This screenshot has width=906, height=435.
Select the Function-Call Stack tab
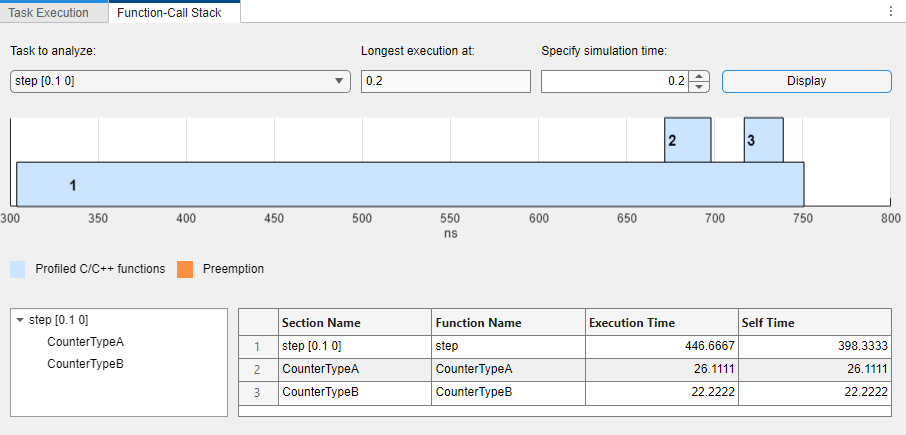click(169, 13)
